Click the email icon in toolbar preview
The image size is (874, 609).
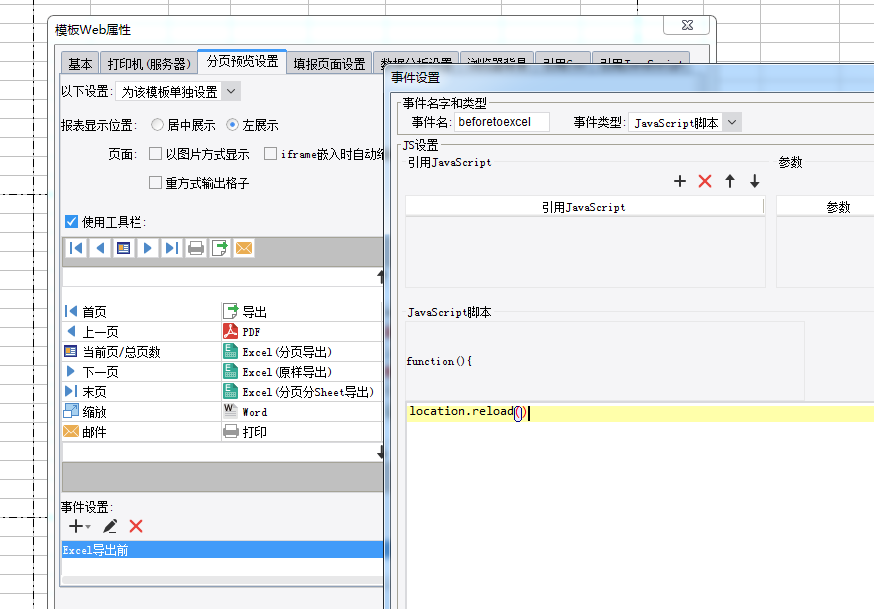tap(244, 248)
